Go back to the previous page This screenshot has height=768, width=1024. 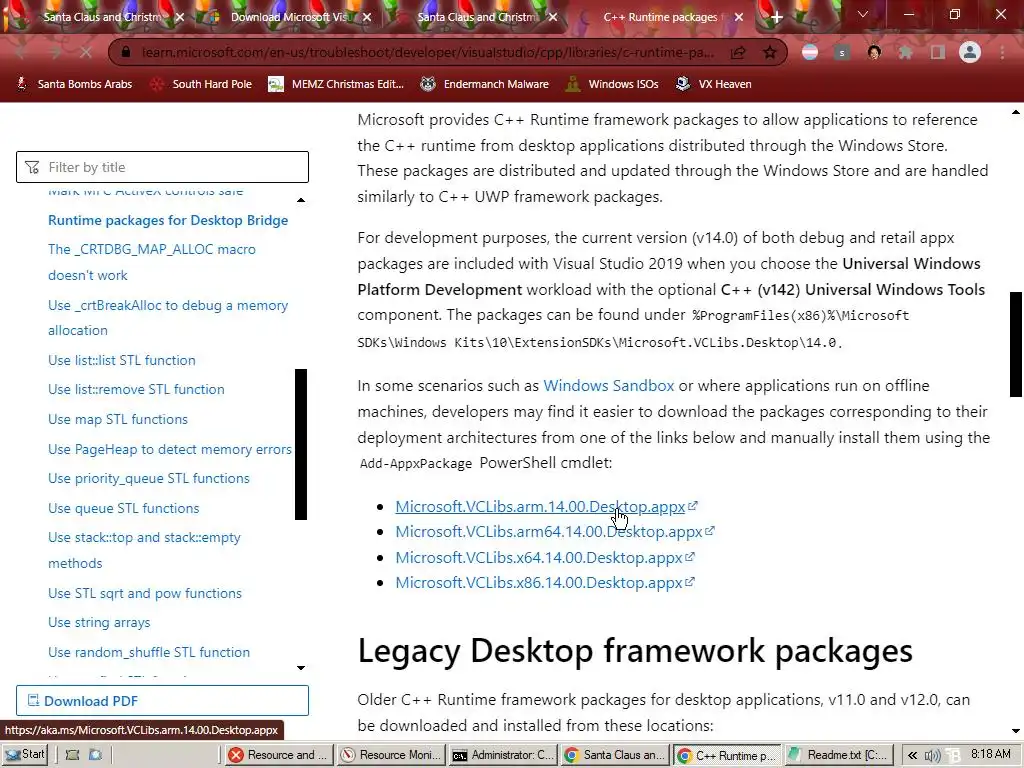click(22, 52)
